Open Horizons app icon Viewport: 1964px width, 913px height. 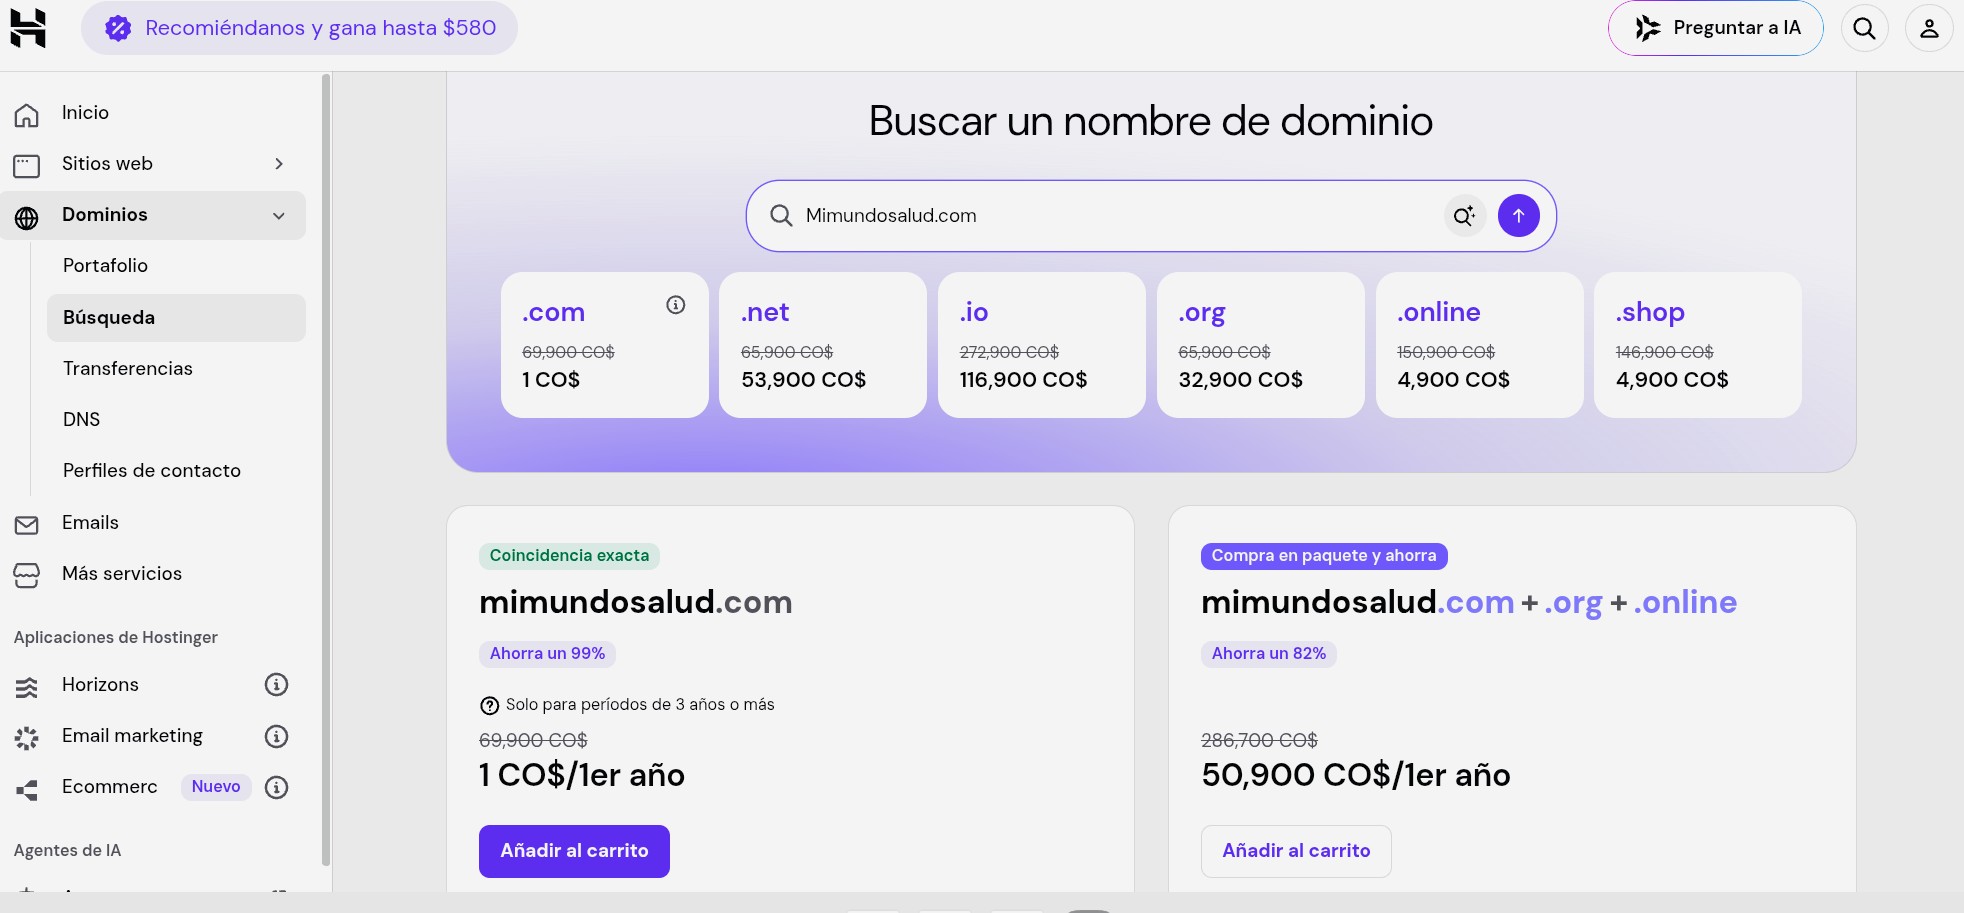click(x=27, y=687)
